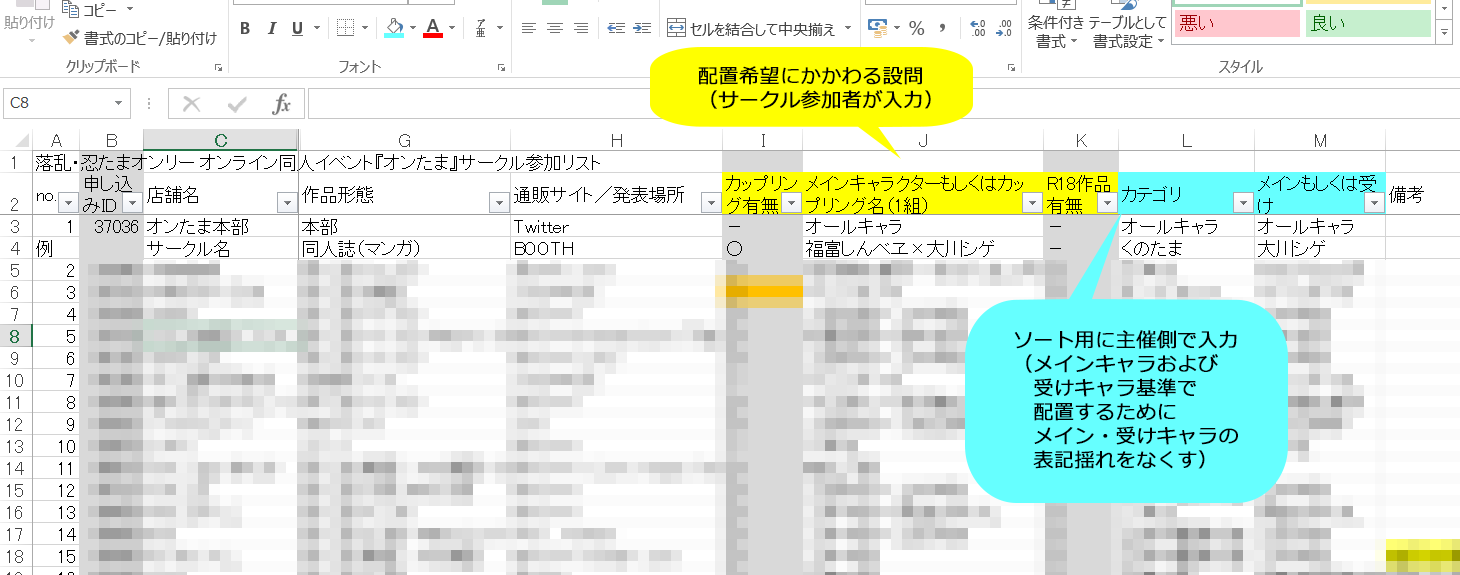1460x575 pixels.
Task: Click the increase indent icon
Action: pos(641,28)
